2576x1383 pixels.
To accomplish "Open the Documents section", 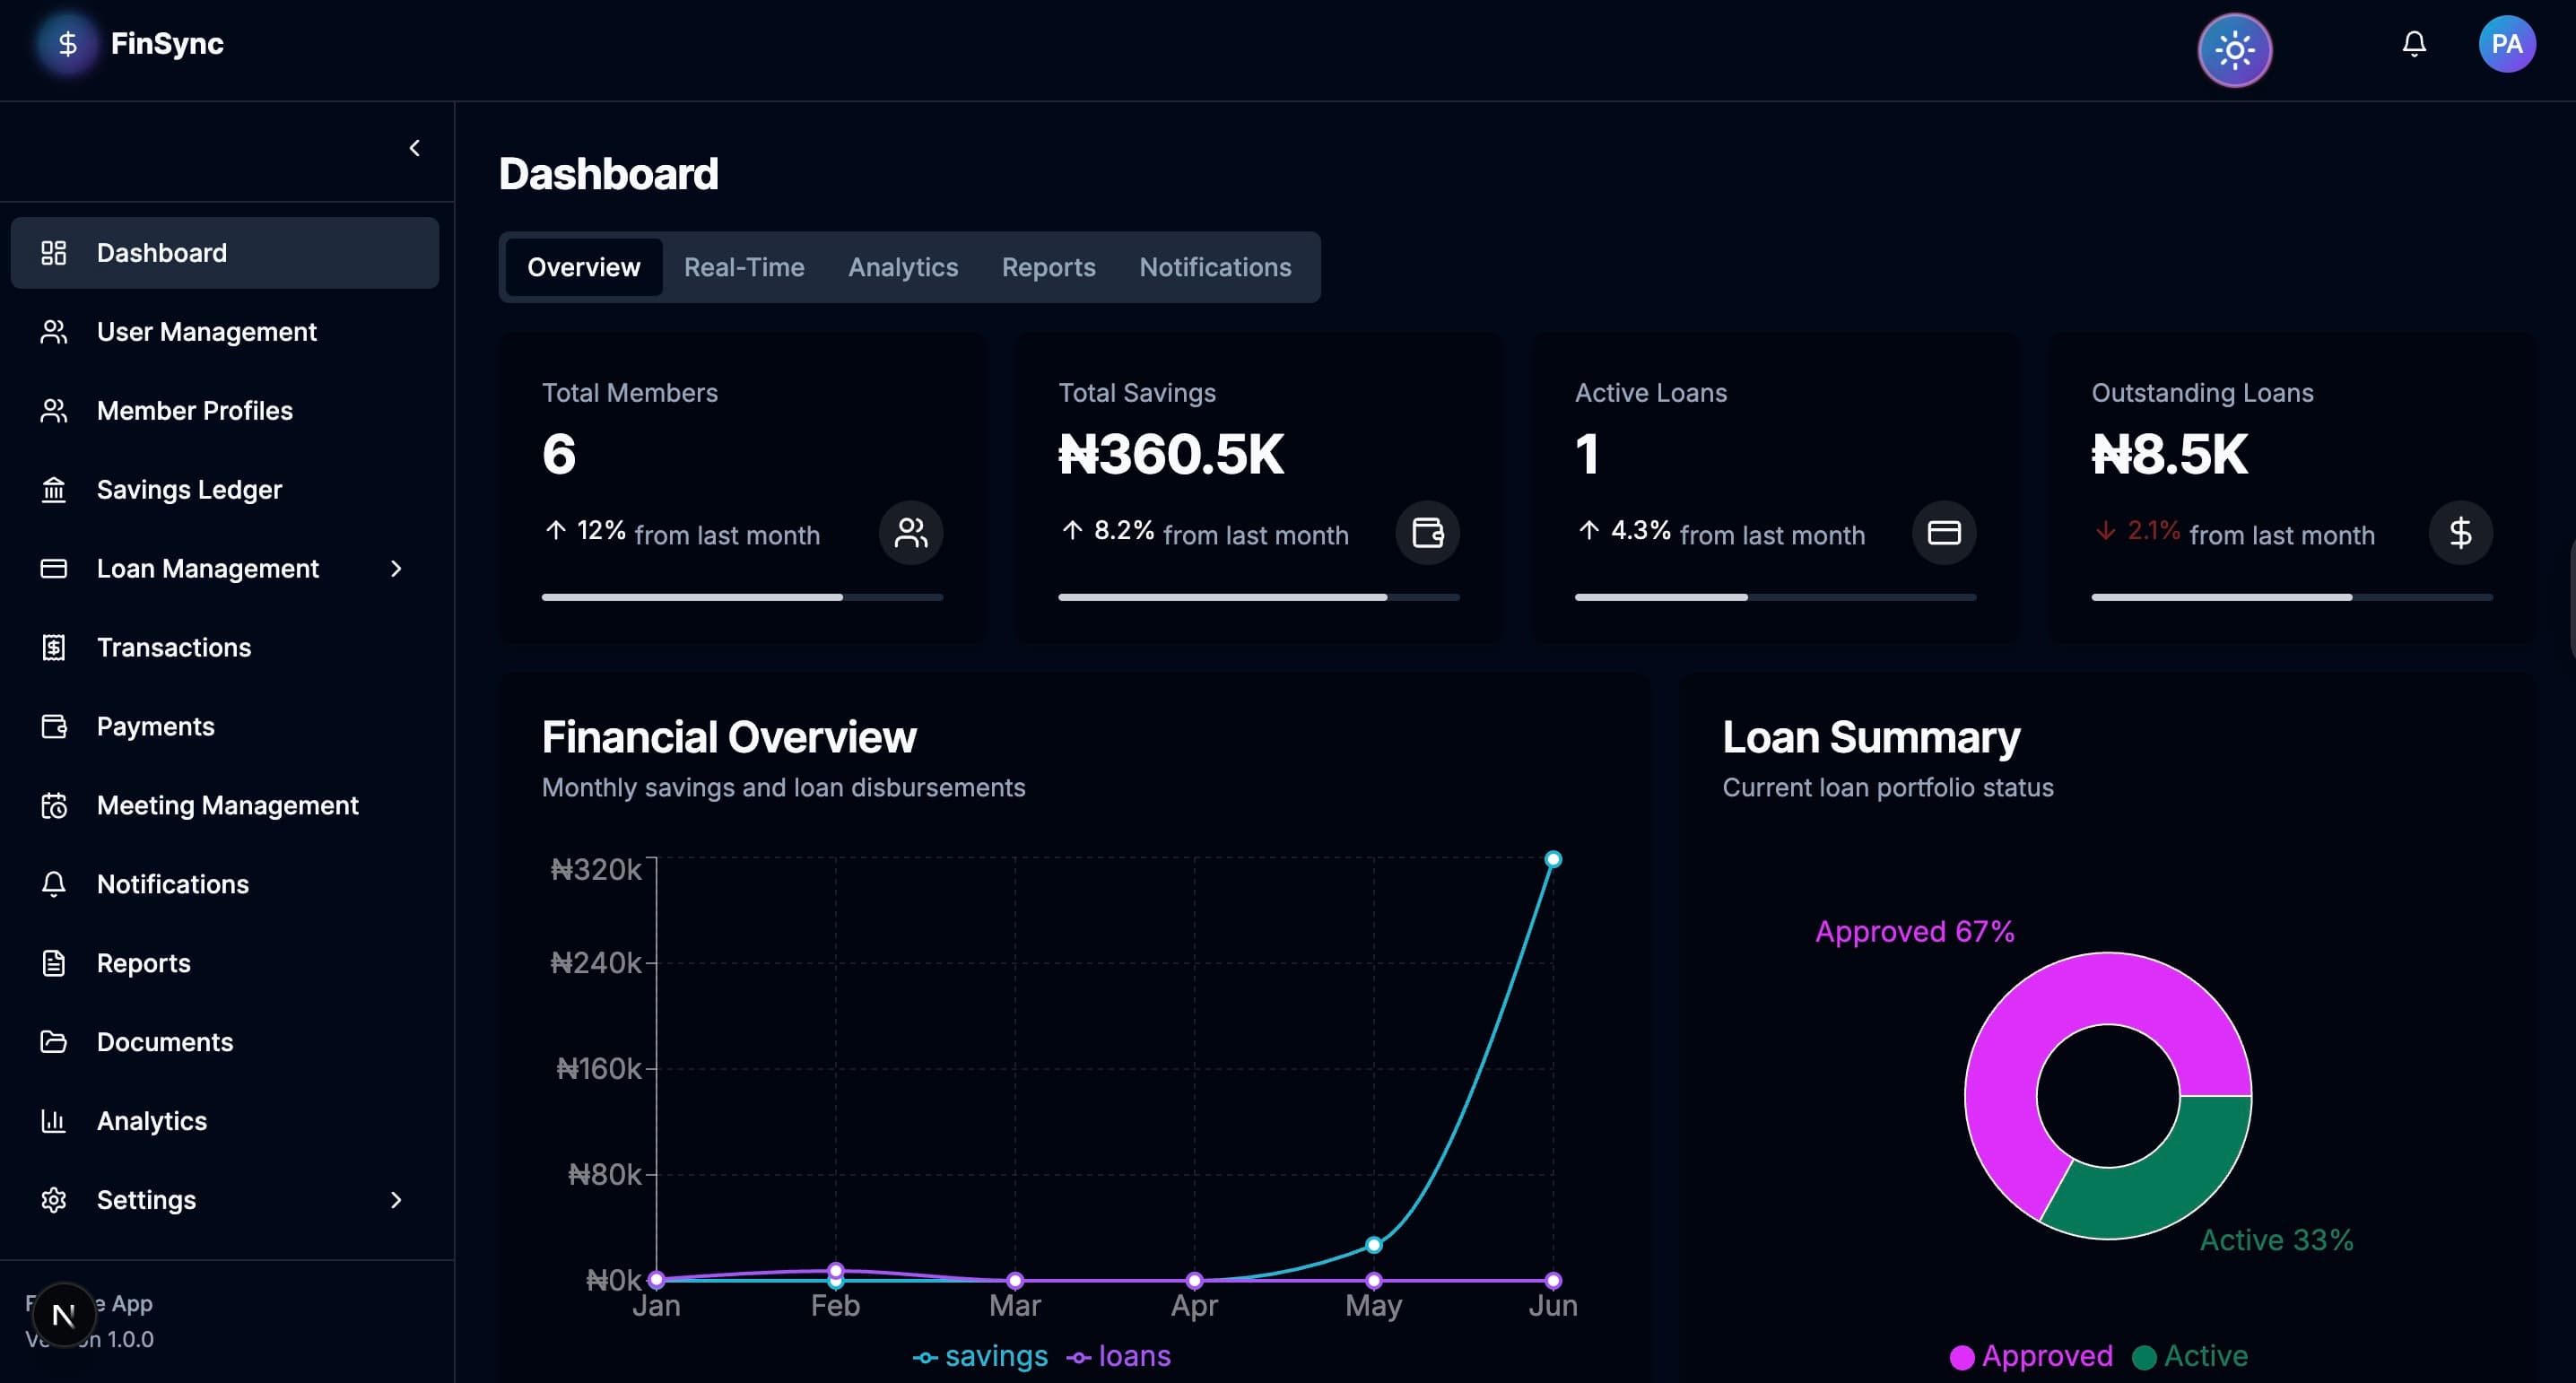I will coord(164,1041).
